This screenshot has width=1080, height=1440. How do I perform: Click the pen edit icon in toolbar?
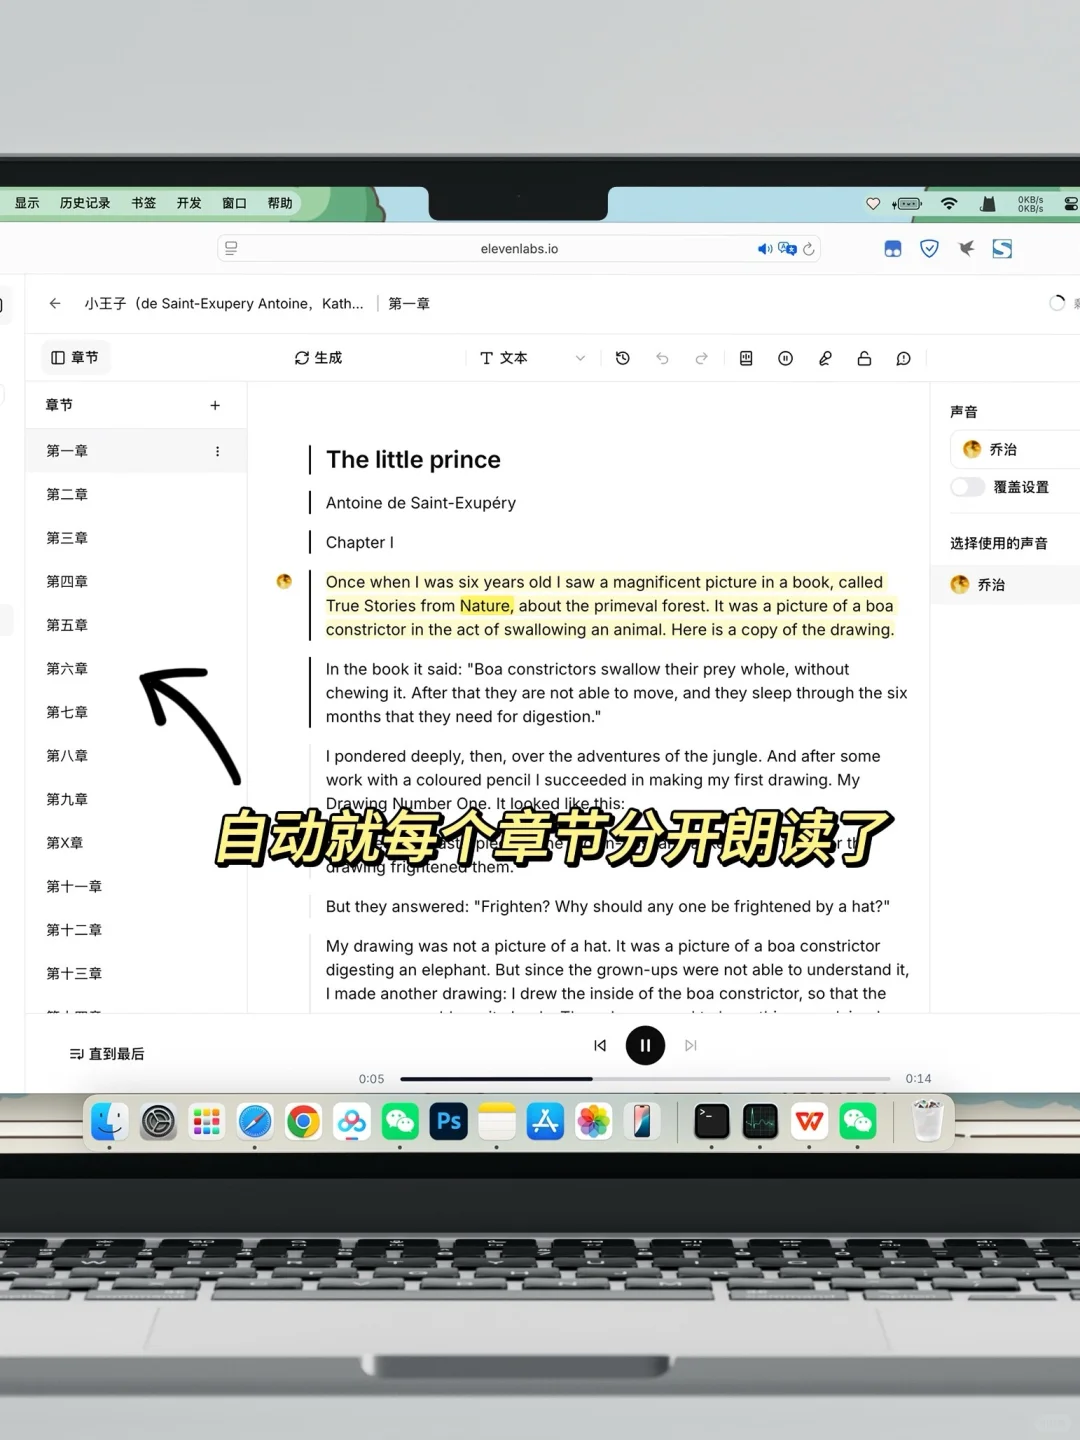click(825, 358)
